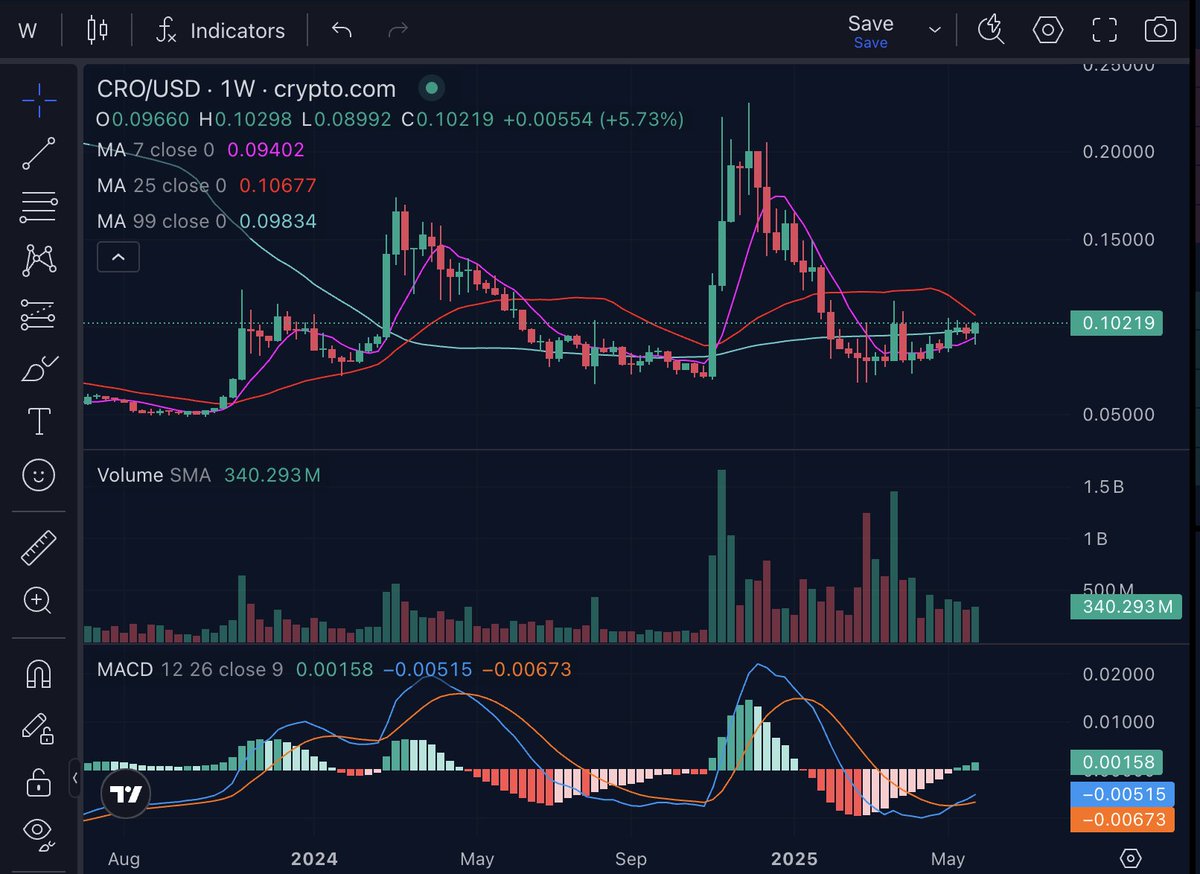
Task: Open the Save layout dropdown arrow
Action: (x=933, y=30)
